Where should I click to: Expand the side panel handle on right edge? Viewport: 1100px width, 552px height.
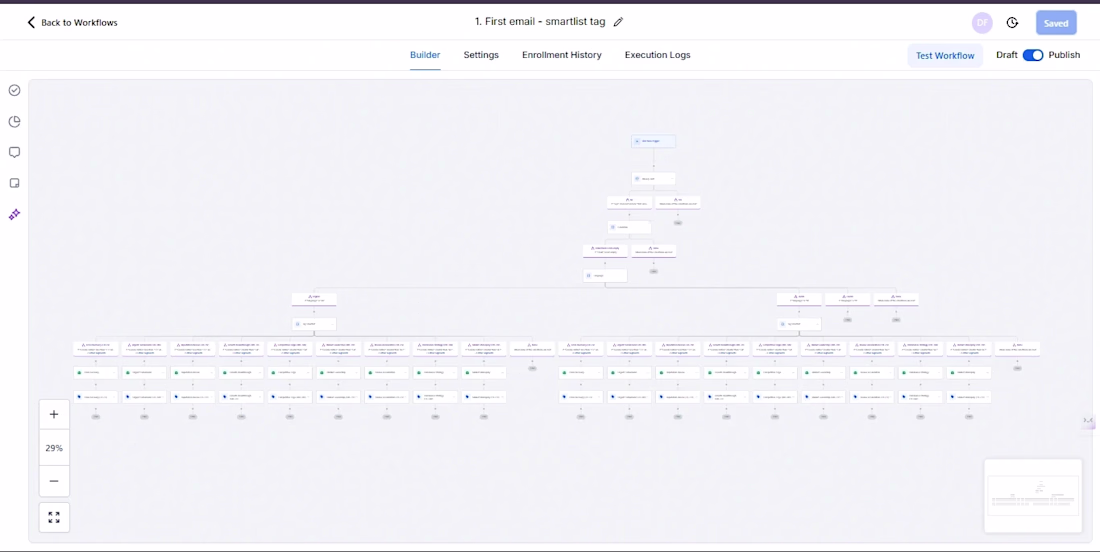(x=1088, y=420)
